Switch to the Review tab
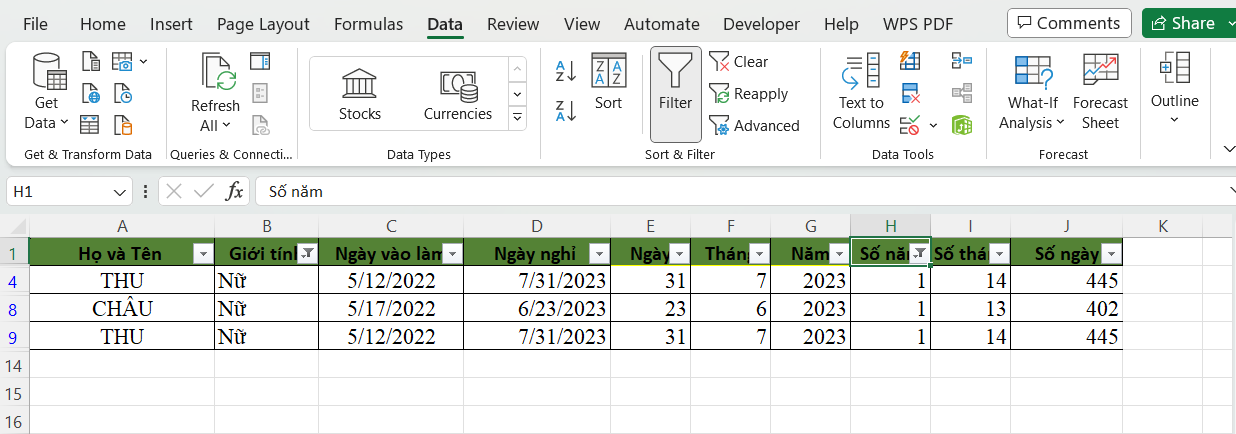The image size is (1236, 434). pyautogui.click(x=513, y=24)
